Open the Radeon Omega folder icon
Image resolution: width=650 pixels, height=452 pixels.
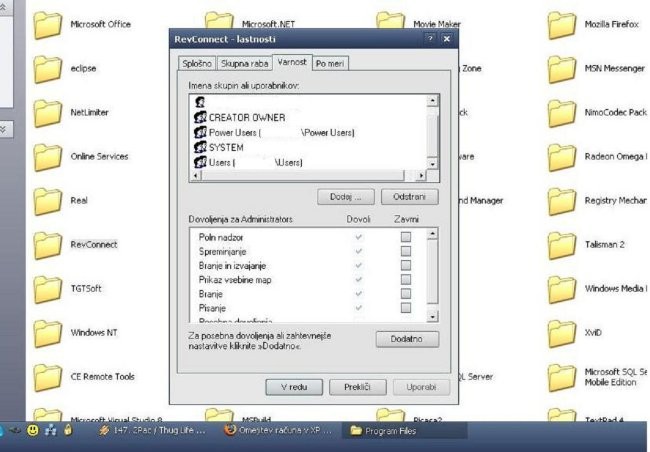[562, 157]
